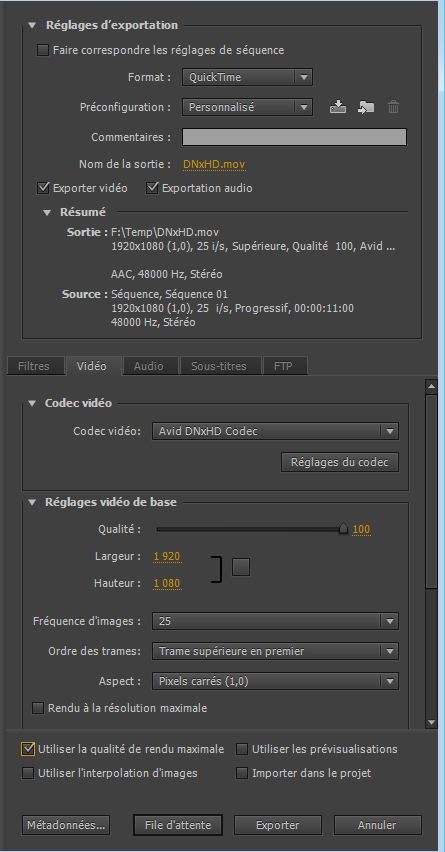This screenshot has height=852, width=445.
Task: Switch to the Sous-titres tab
Action: click(218, 366)
